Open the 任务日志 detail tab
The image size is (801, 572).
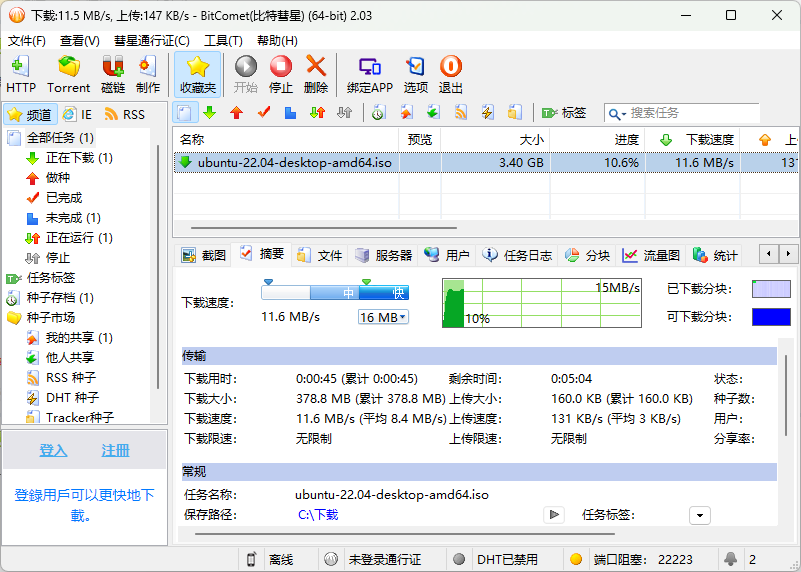click(517, 255)
